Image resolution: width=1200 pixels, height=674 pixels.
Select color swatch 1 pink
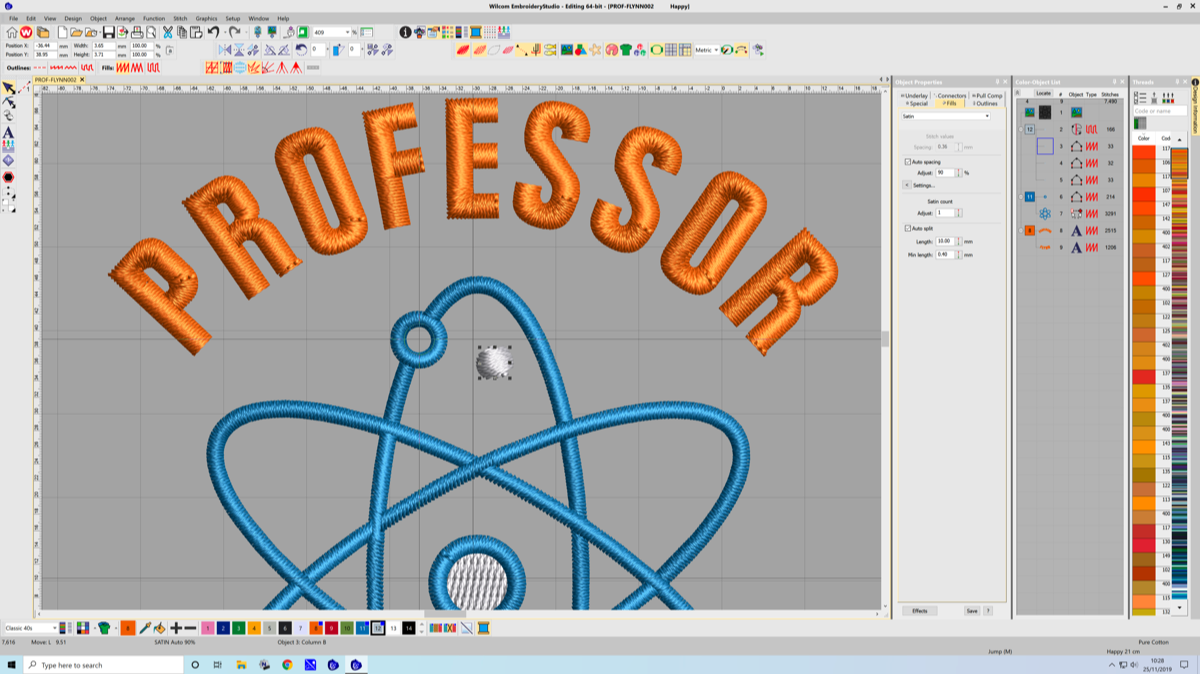208,628
